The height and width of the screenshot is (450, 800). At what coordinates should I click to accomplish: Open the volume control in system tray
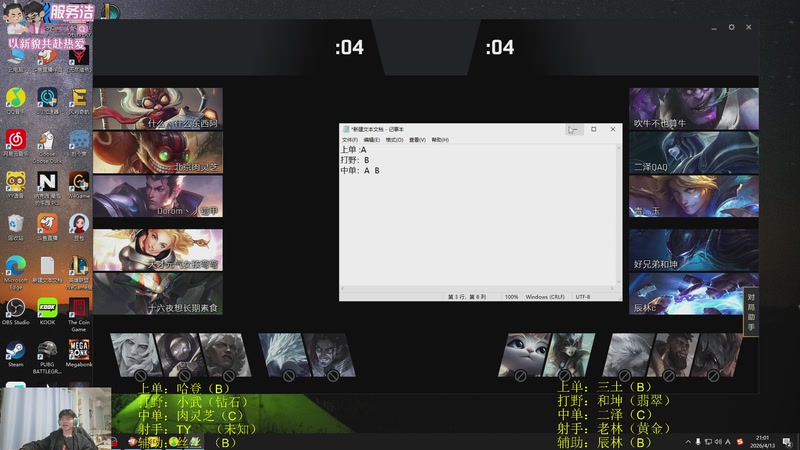click(x=718, y=442)
